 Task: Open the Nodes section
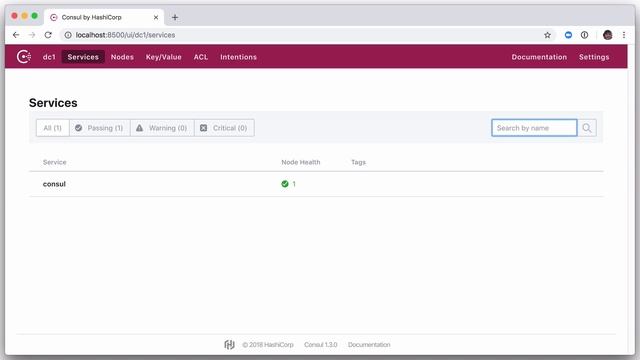[122, 57]
